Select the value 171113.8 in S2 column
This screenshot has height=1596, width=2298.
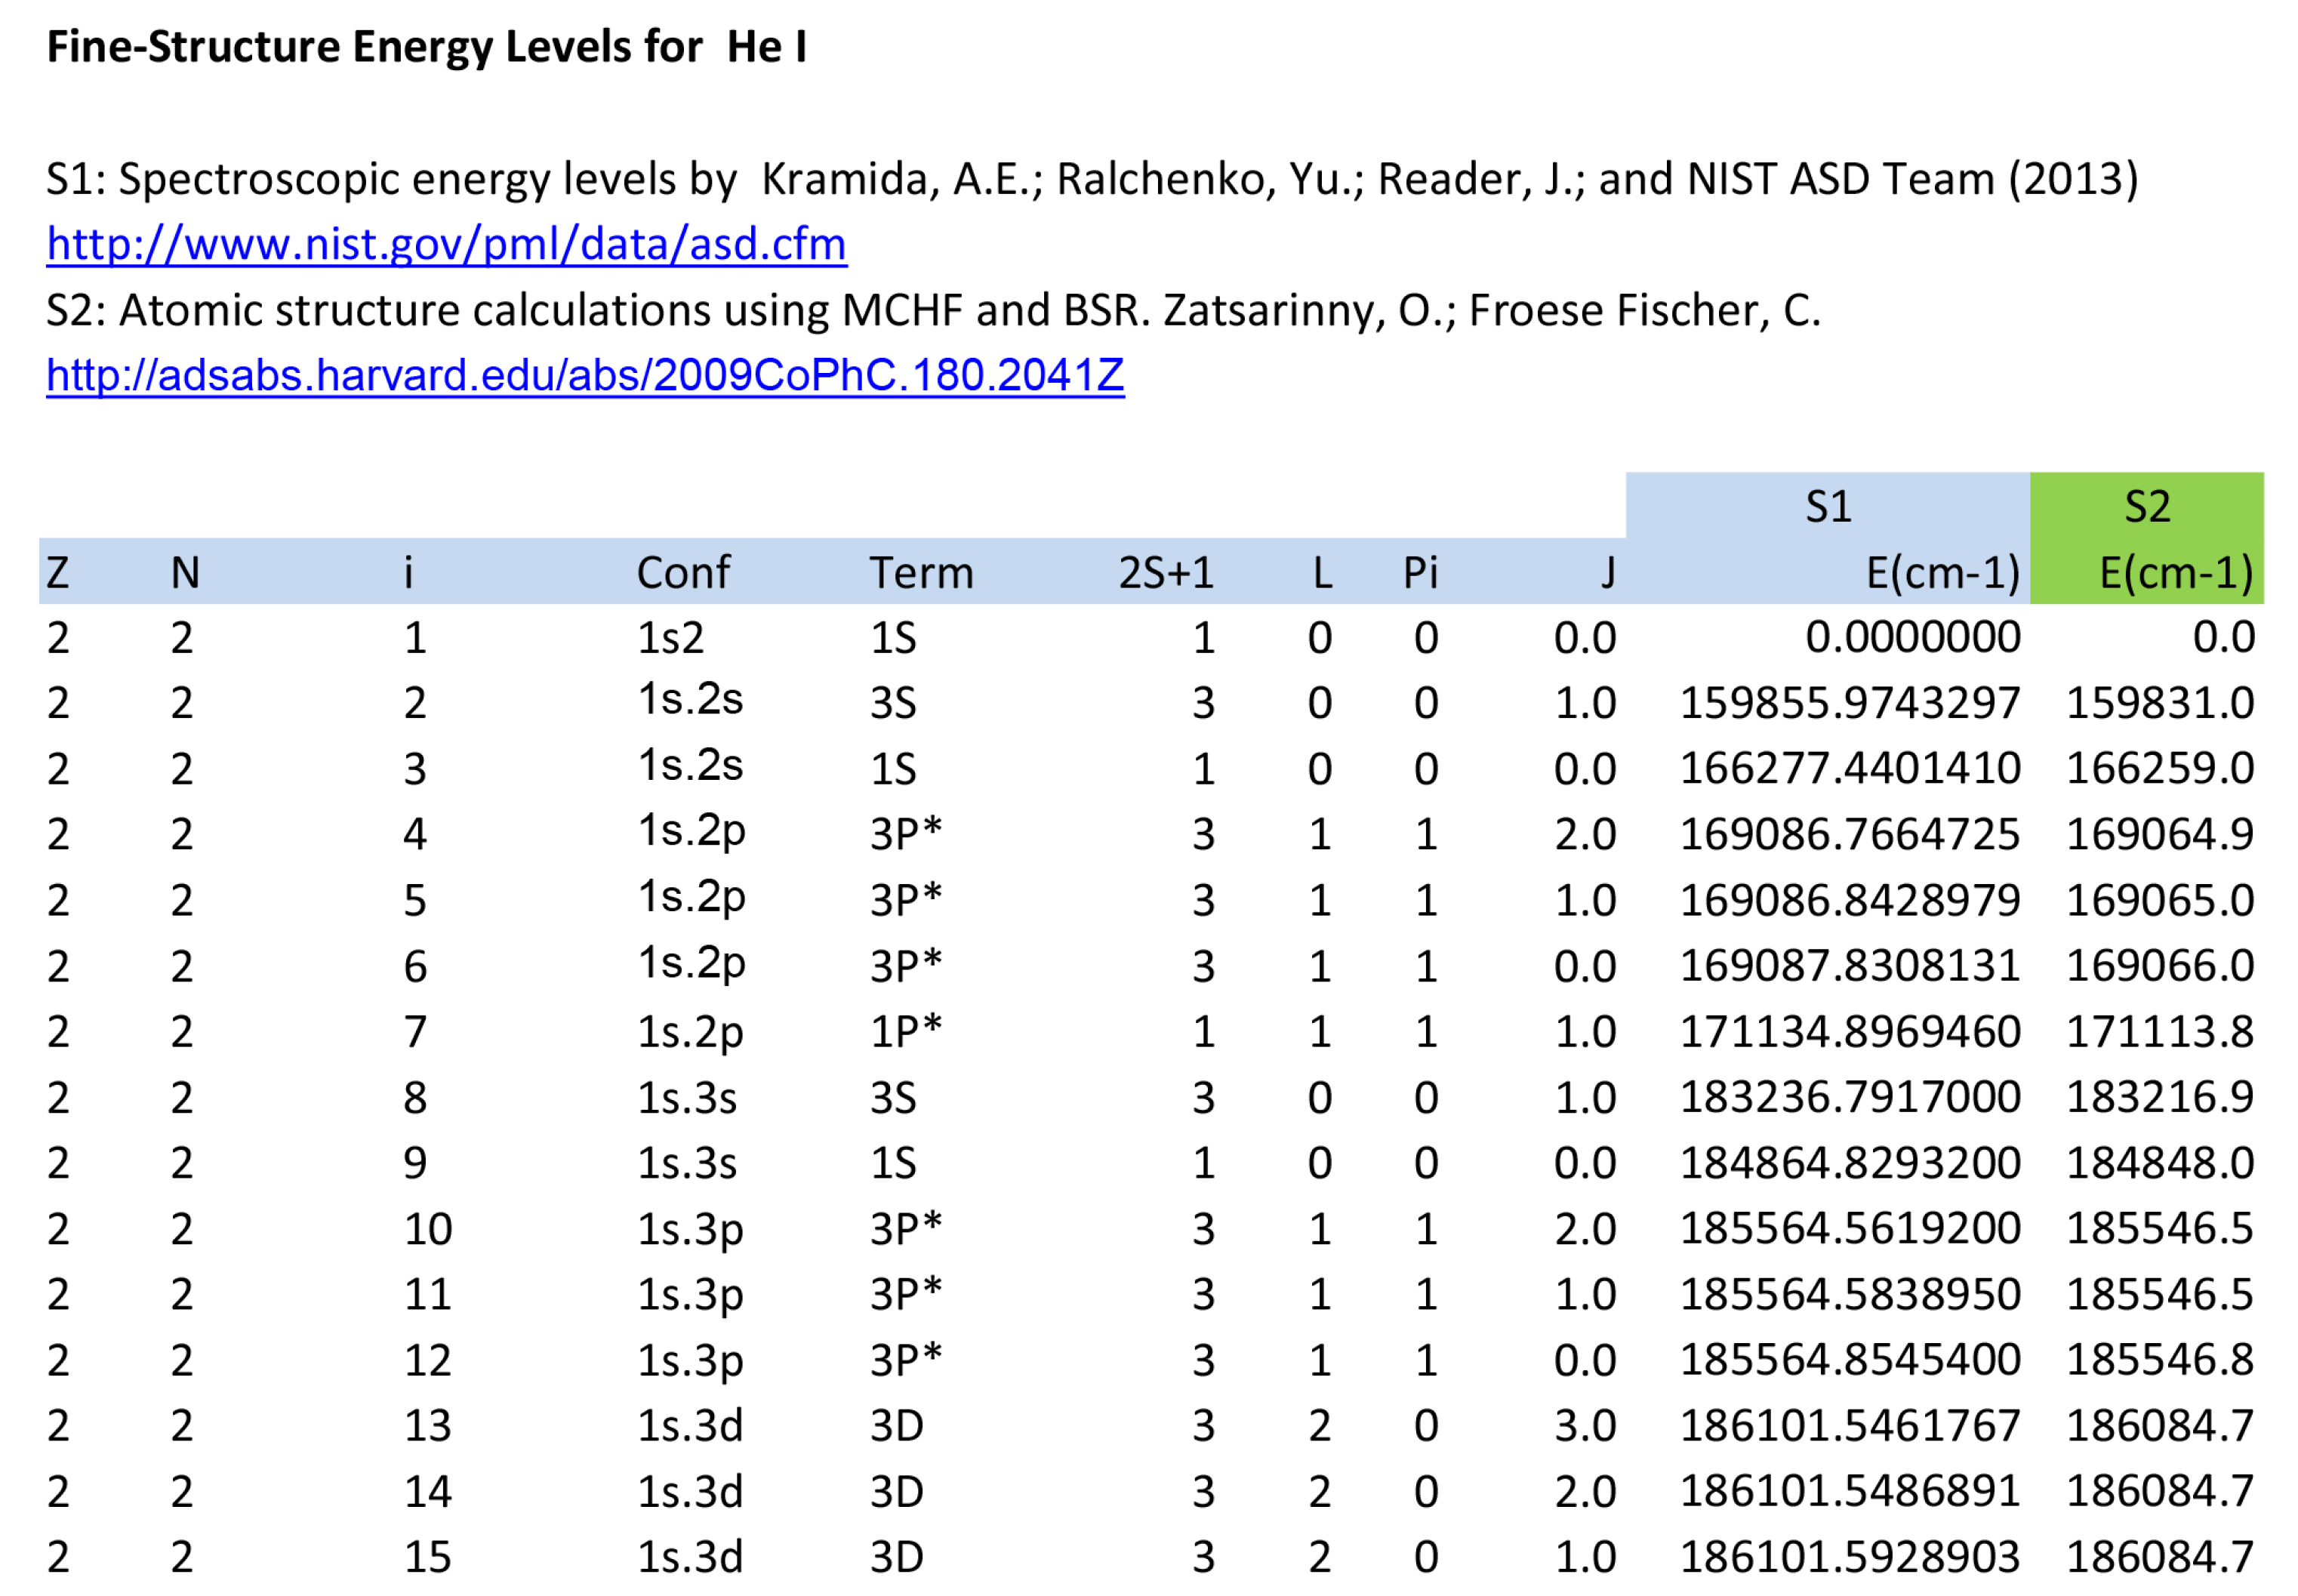[x=2159, y=1031]
